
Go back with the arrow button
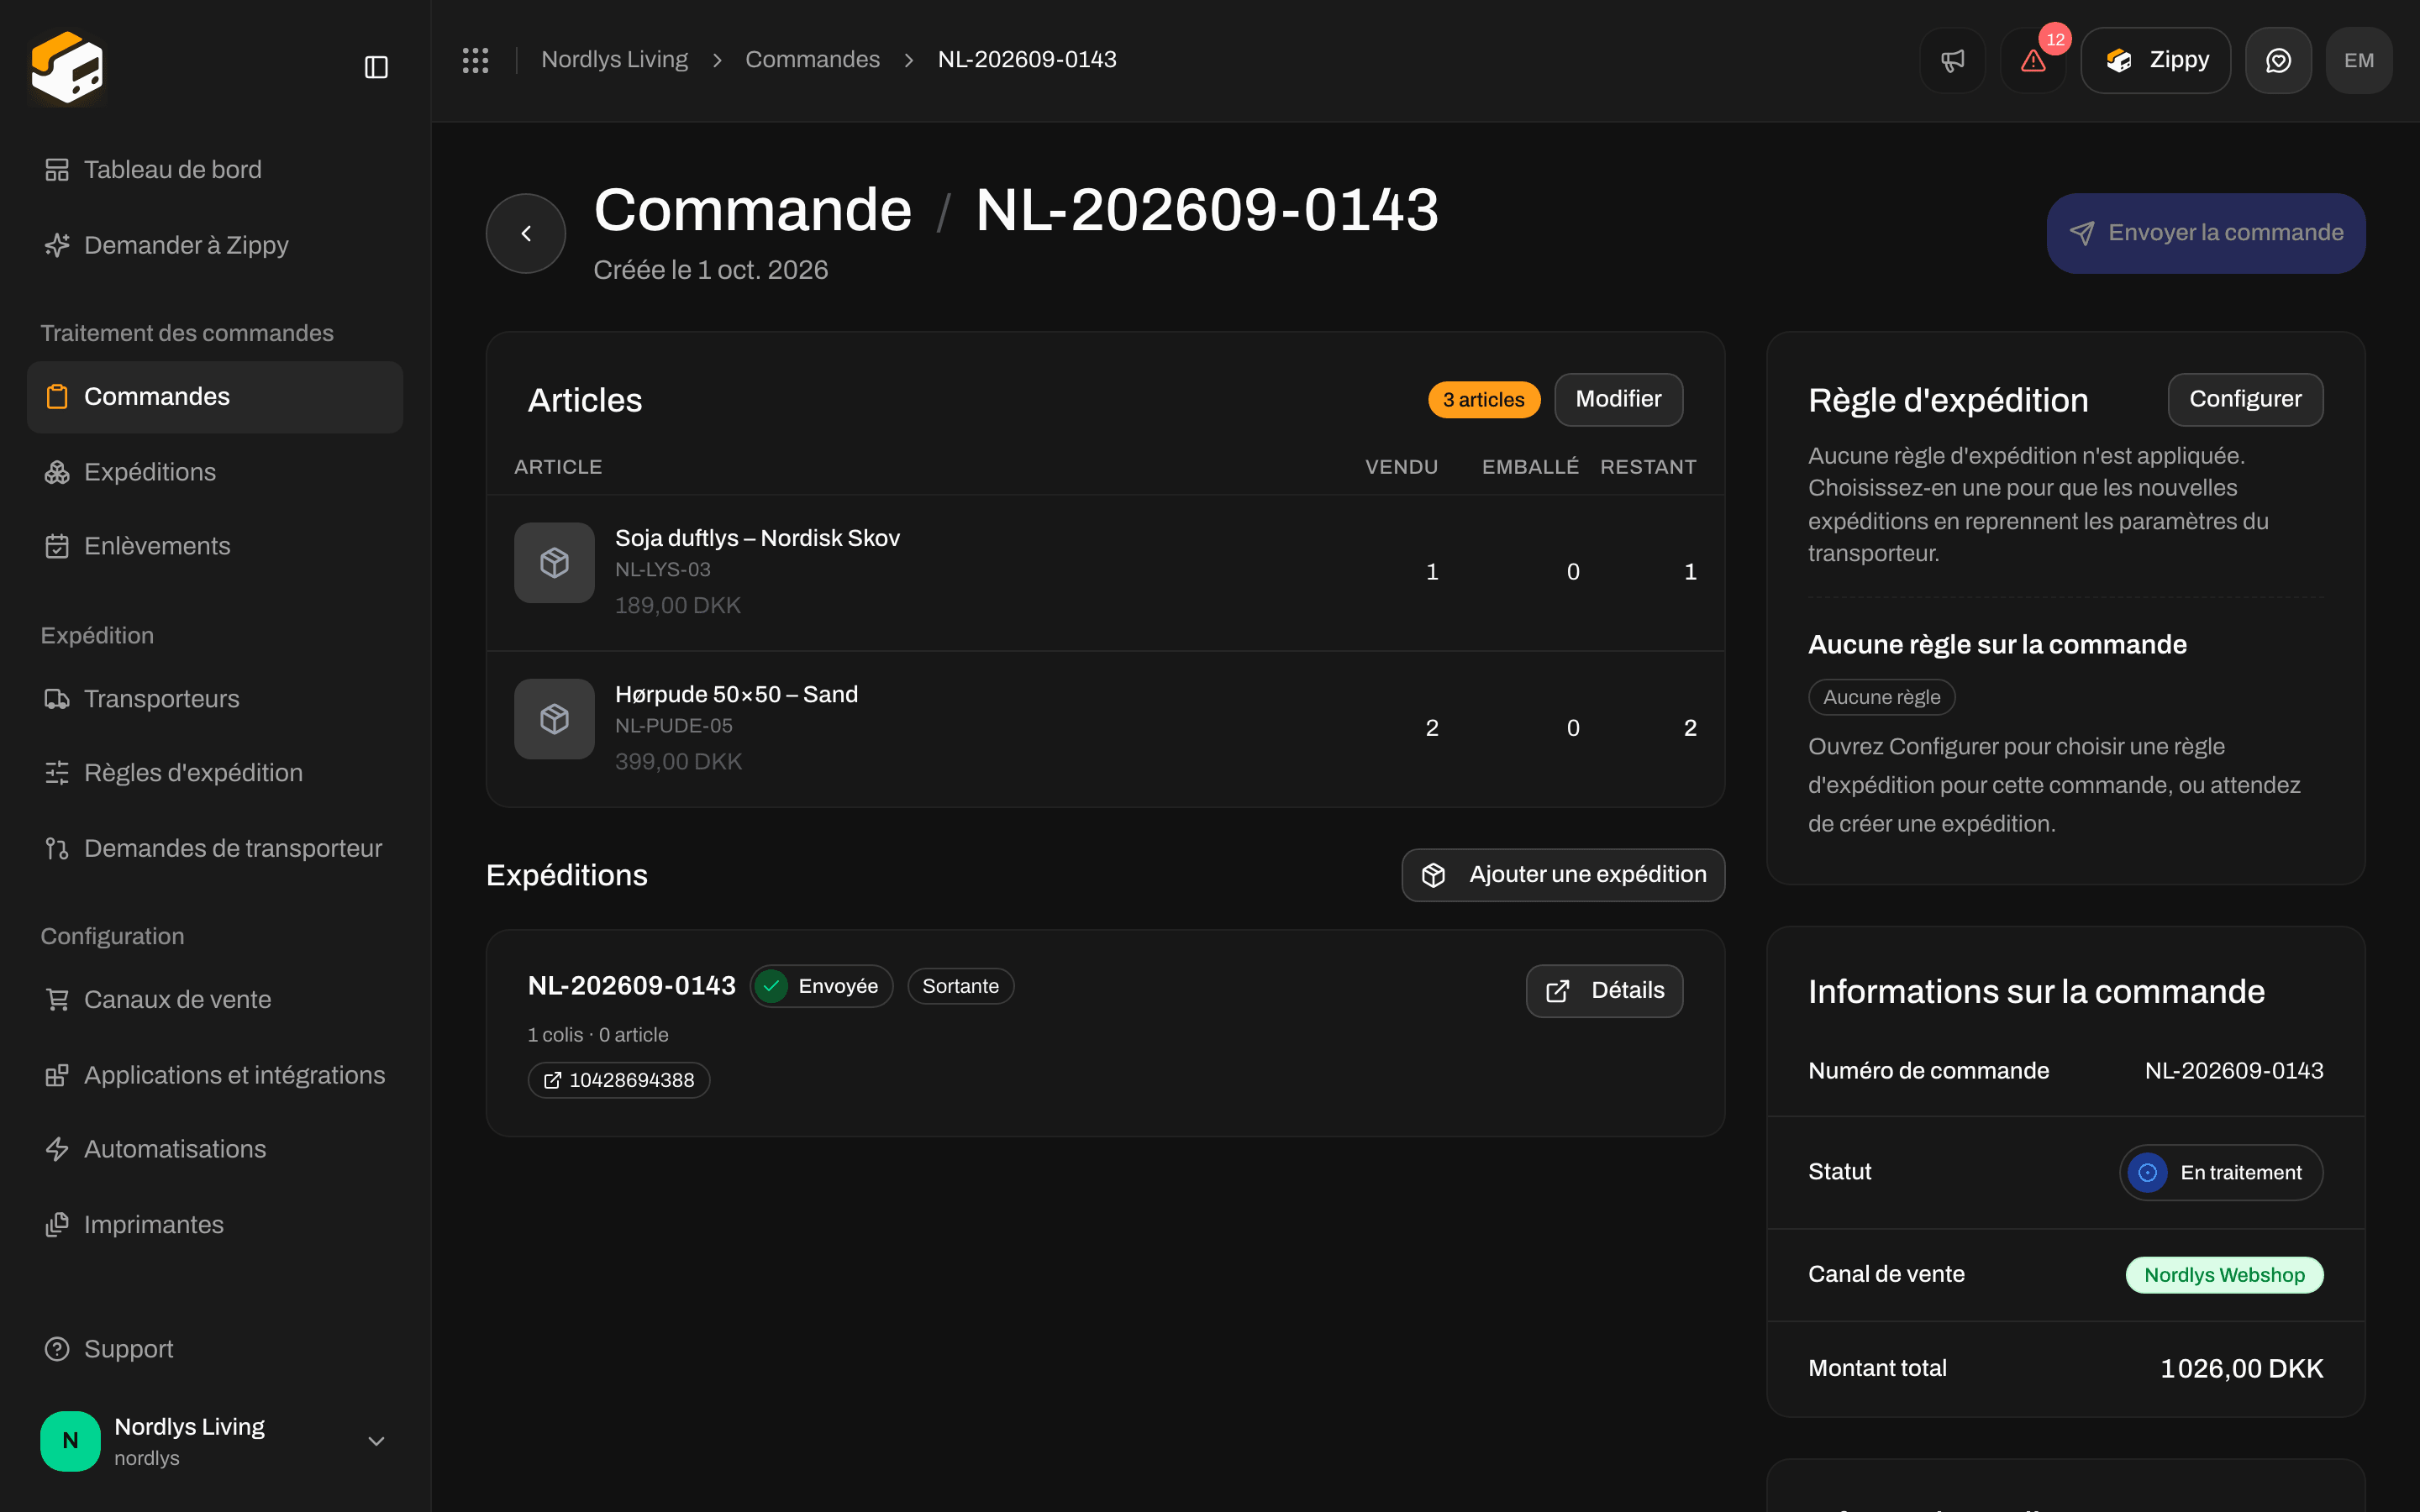point(526,233)
